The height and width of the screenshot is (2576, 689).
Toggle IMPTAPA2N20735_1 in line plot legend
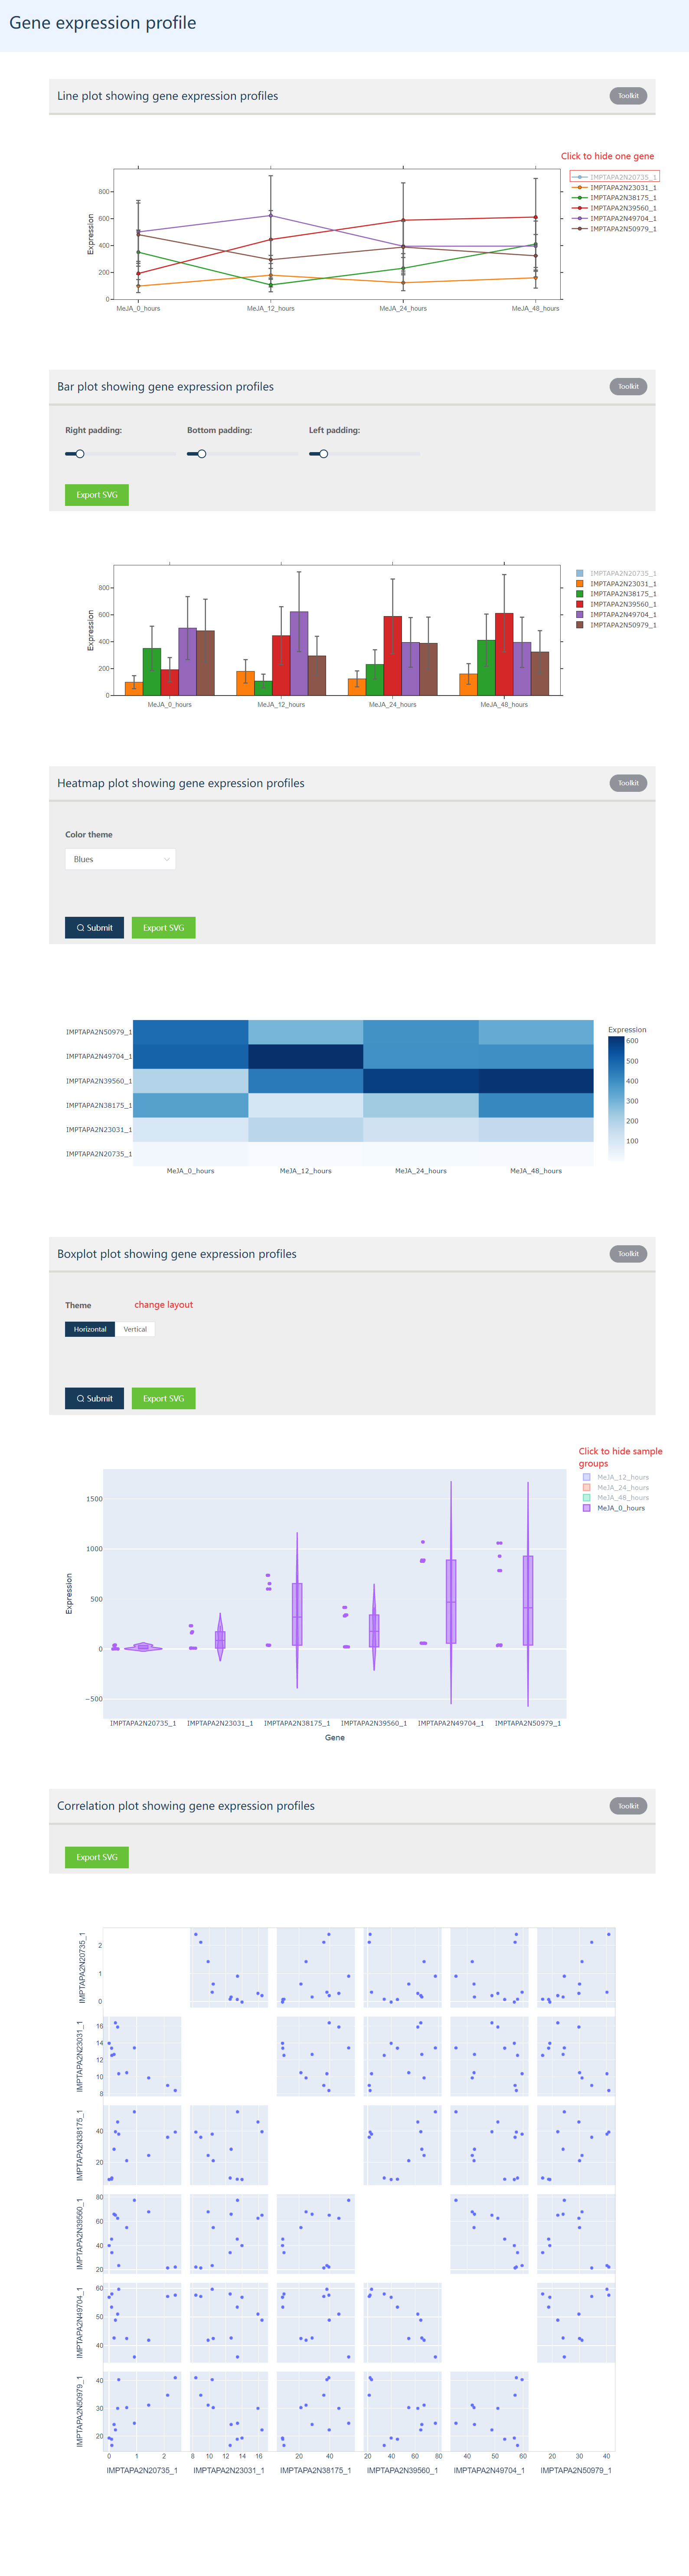pyautogui.click(x=615, y=177)
